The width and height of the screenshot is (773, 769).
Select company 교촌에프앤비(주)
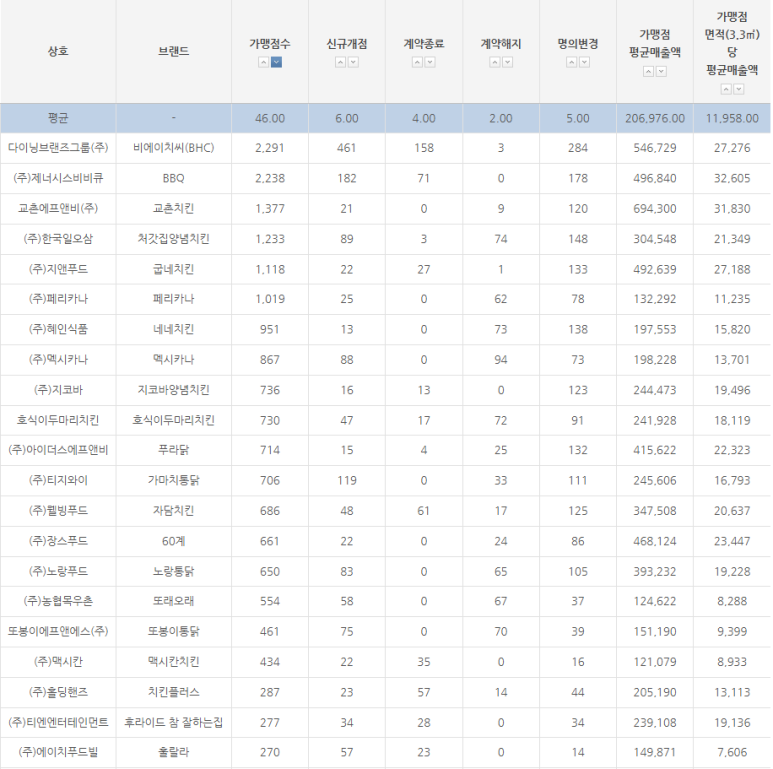point(58,209)
